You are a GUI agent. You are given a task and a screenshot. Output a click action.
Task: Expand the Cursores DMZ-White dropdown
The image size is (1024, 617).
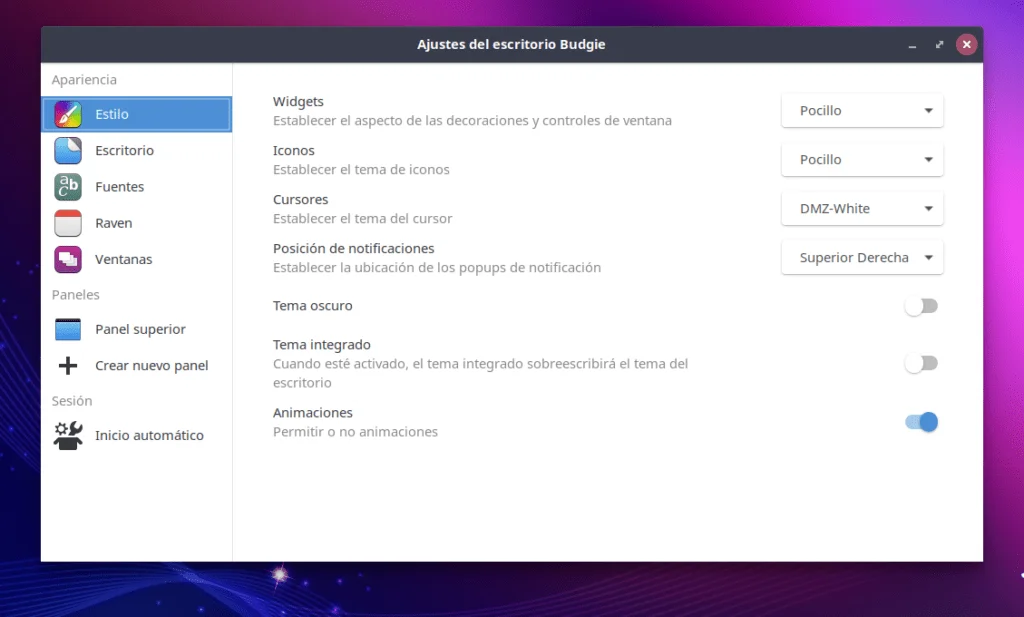coord(862,208)
